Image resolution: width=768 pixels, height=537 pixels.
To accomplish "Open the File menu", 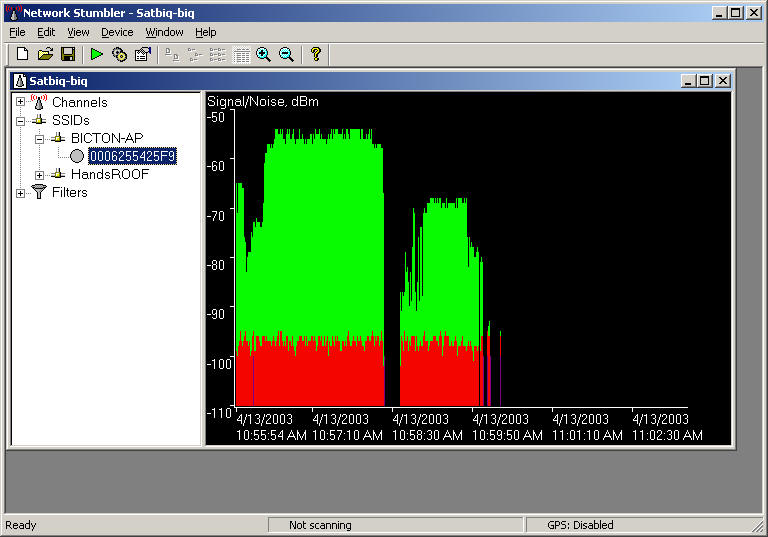I will tap(17, 32).
